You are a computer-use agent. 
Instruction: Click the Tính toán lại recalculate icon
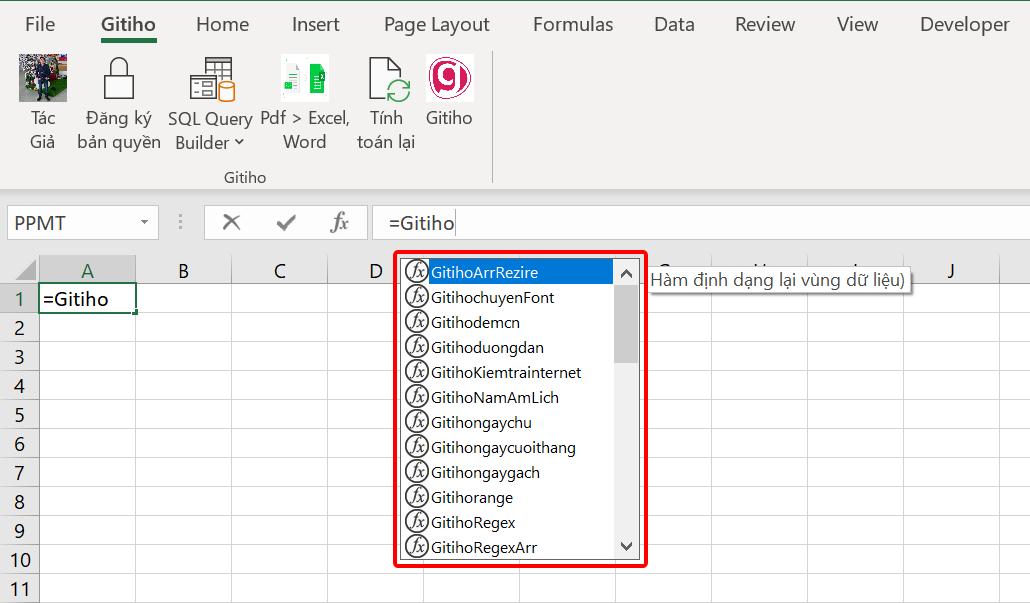tap(386, 78)
